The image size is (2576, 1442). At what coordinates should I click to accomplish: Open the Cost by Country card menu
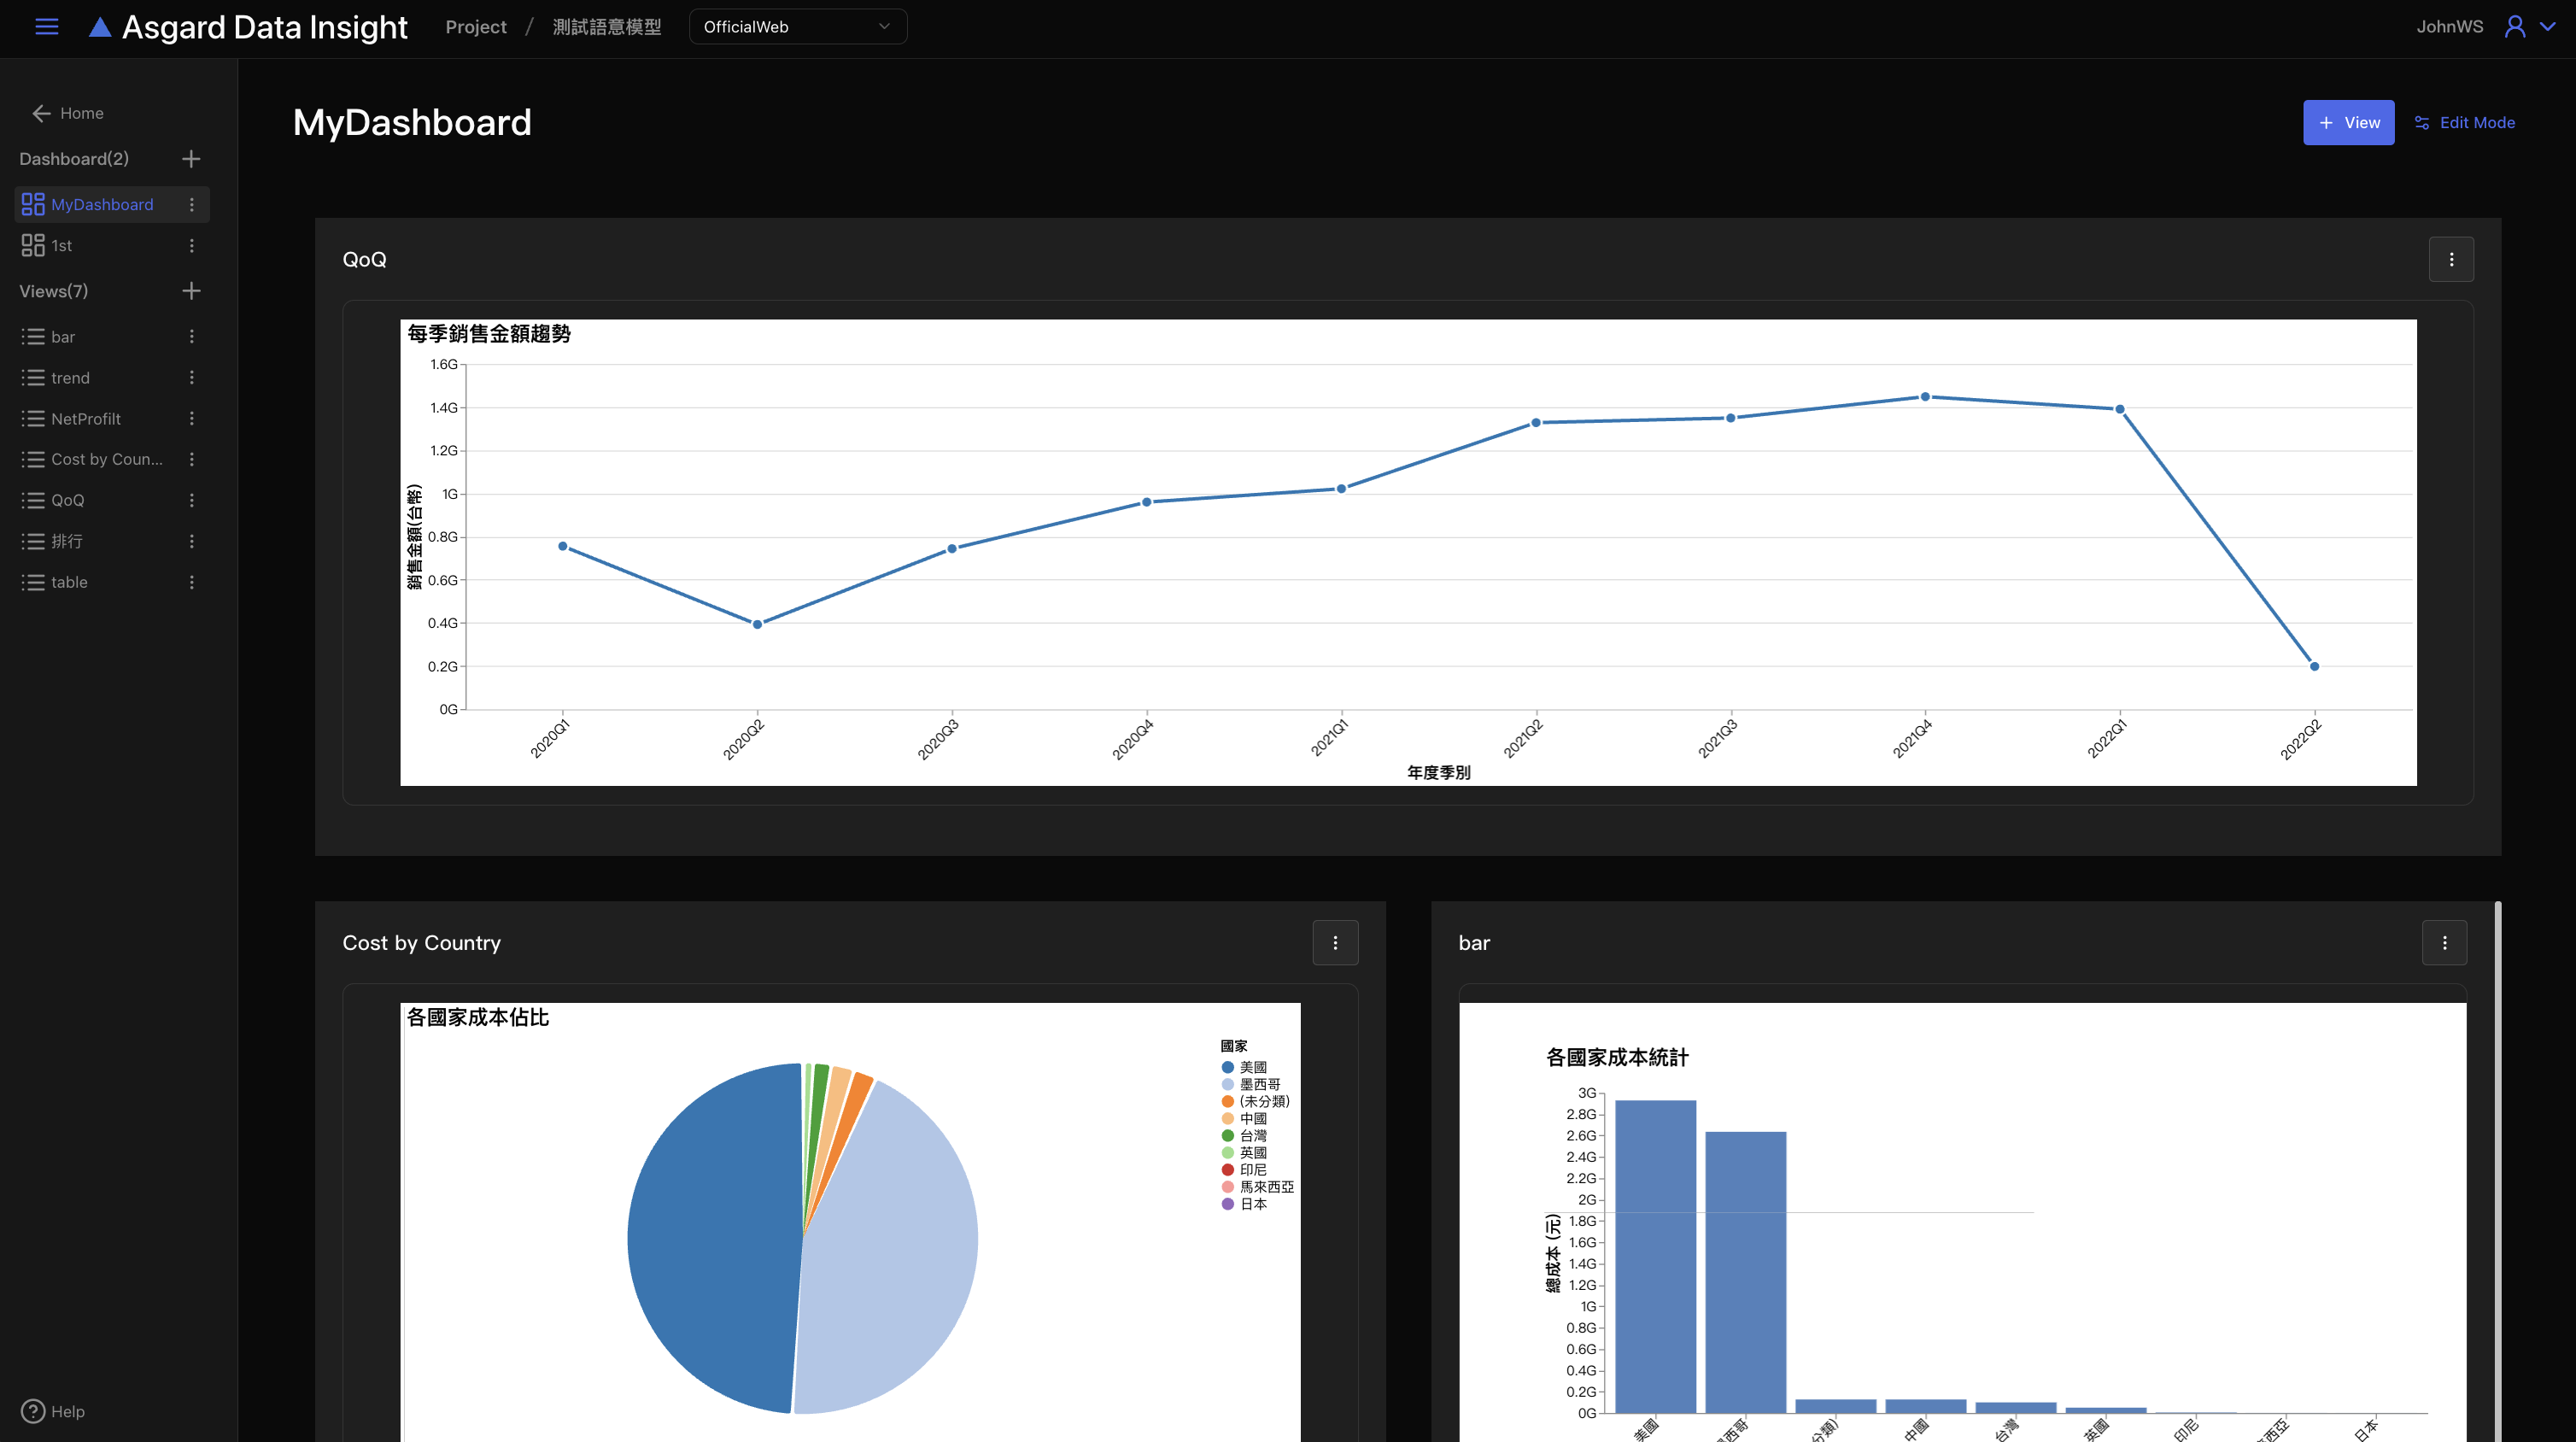[1335, 943]
